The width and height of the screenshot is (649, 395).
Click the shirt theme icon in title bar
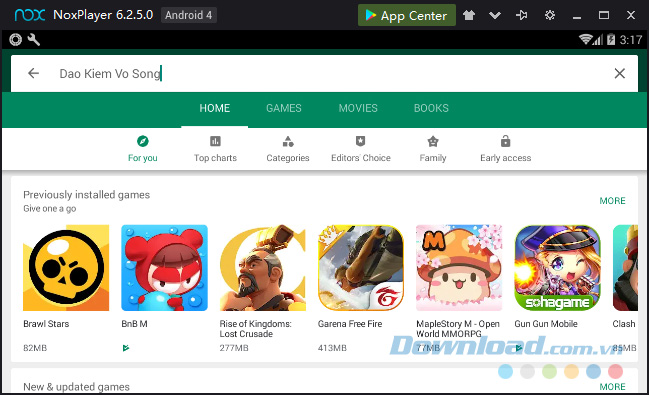pos(469,15)
